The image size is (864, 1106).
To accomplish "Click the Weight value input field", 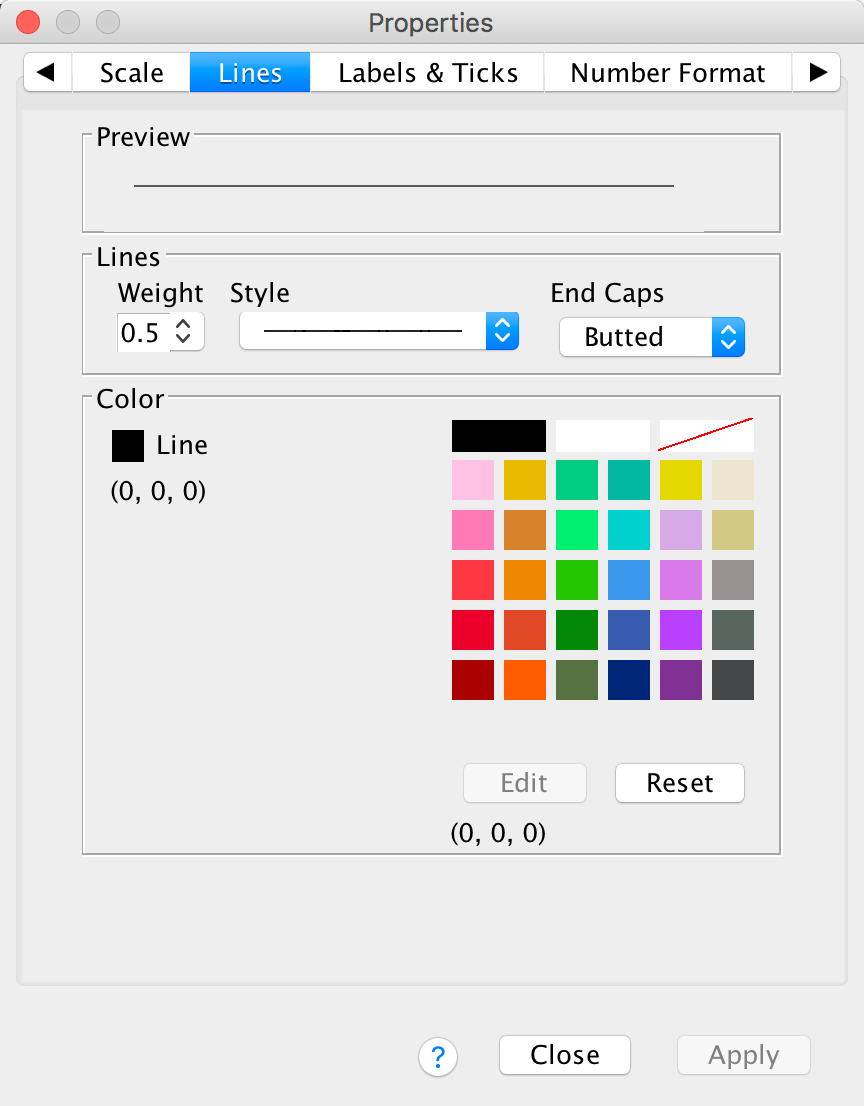I will click(140, 332).
